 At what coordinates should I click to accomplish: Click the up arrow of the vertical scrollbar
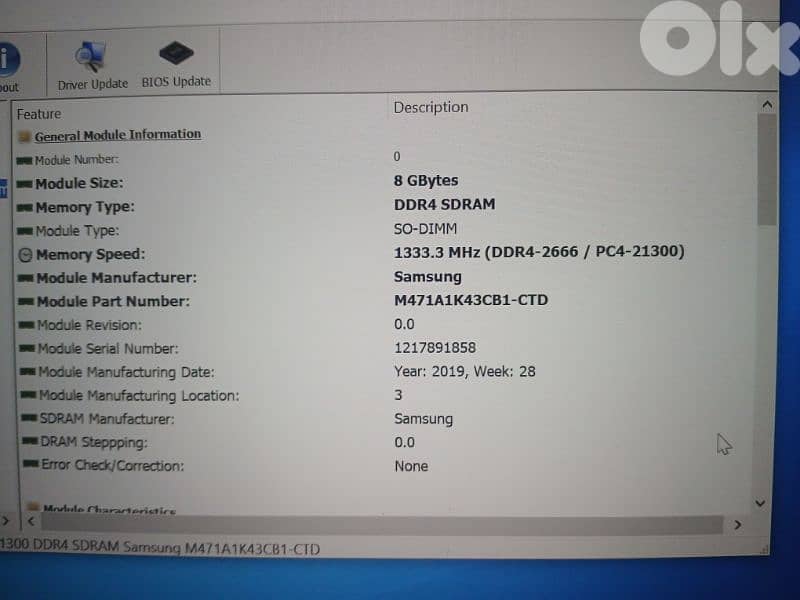point(767,103)
